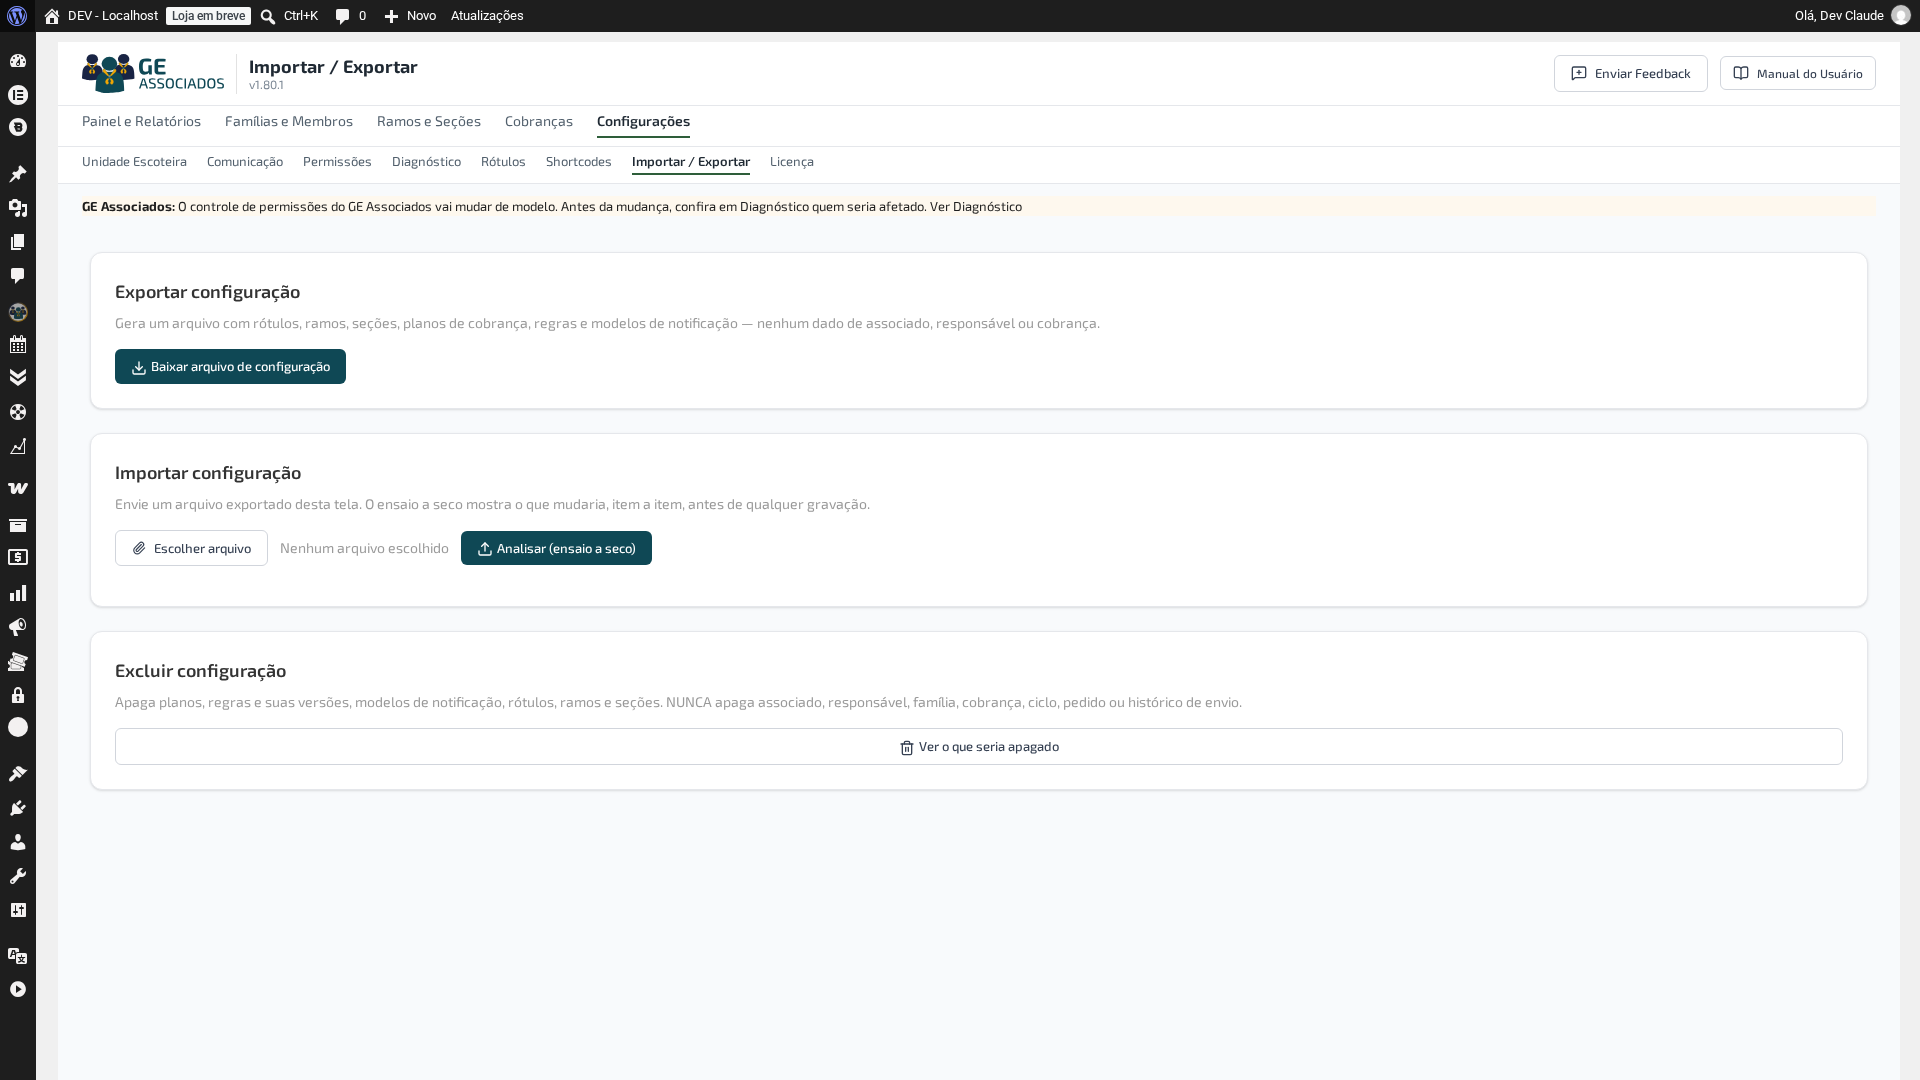Open the translation language icon
The height and width of the screenshot is (1080, 1920).
coord(18,956)
